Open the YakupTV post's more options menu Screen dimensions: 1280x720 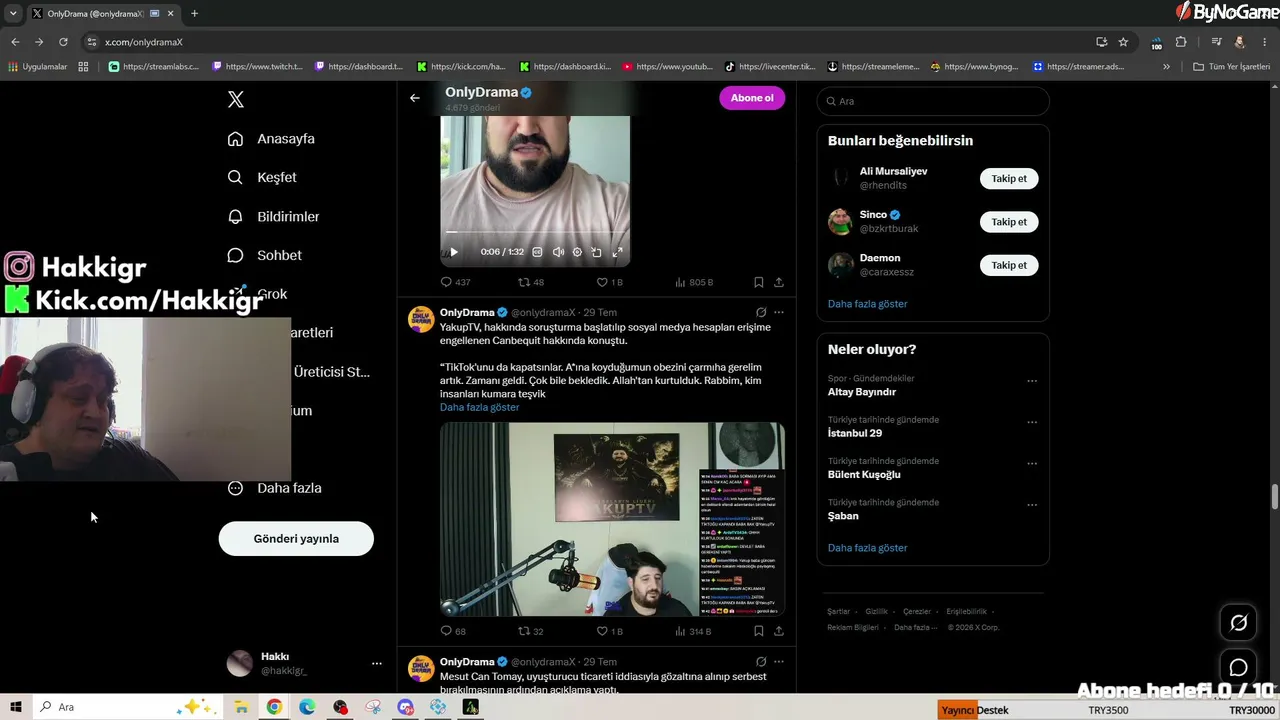pyautogui.click(x=779, y=312)
